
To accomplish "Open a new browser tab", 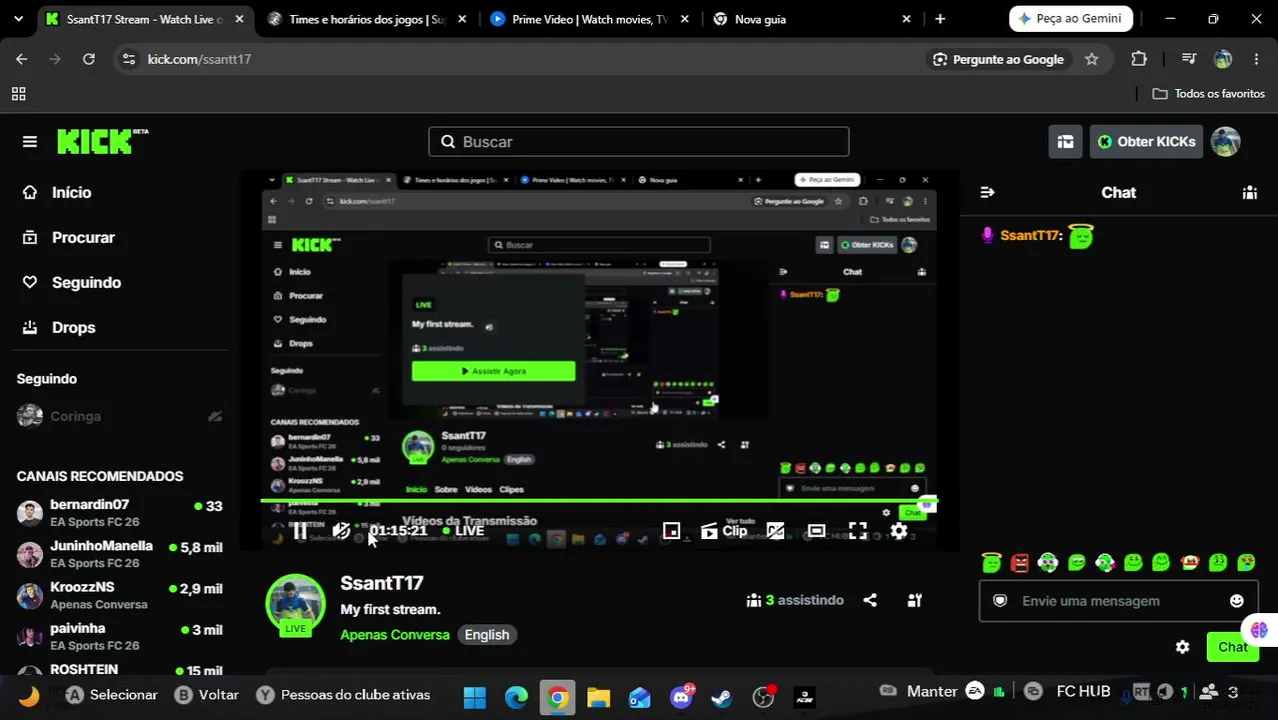I will [940, 19].
